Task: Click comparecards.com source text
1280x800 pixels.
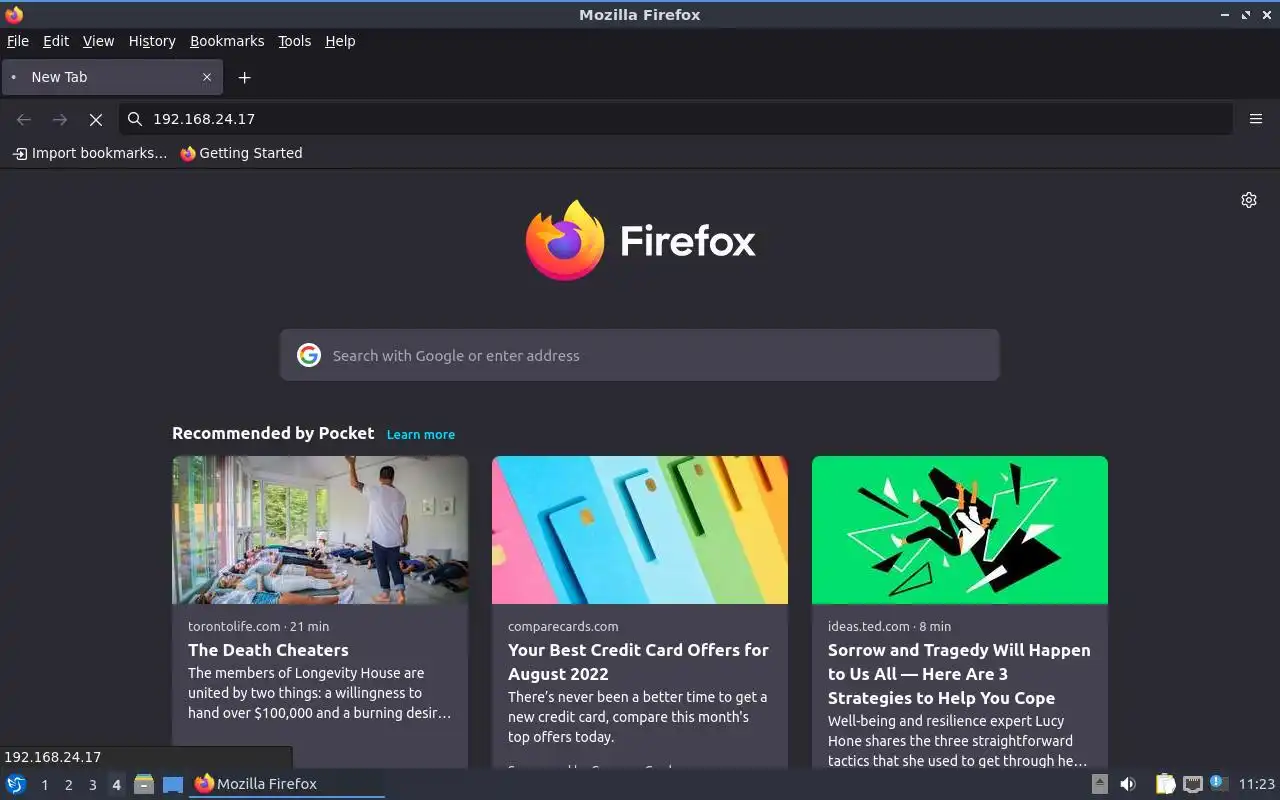Action: [563, 627]
